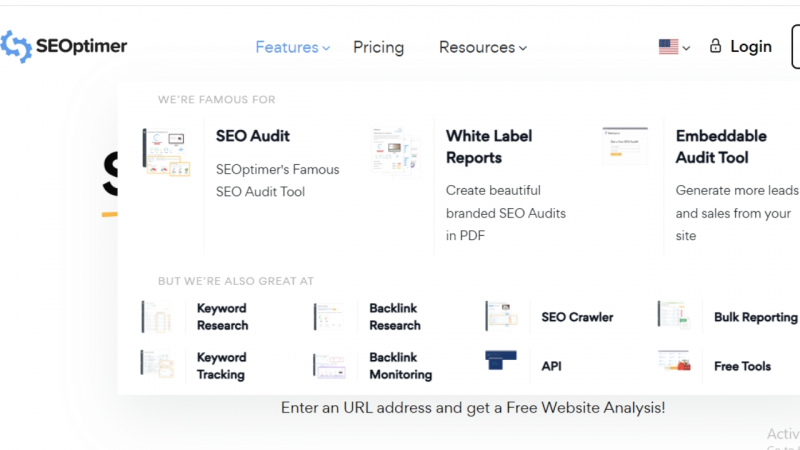Click the SEOptimer gear logo icon
Screen dimensions: 800x450
[16, 46]
